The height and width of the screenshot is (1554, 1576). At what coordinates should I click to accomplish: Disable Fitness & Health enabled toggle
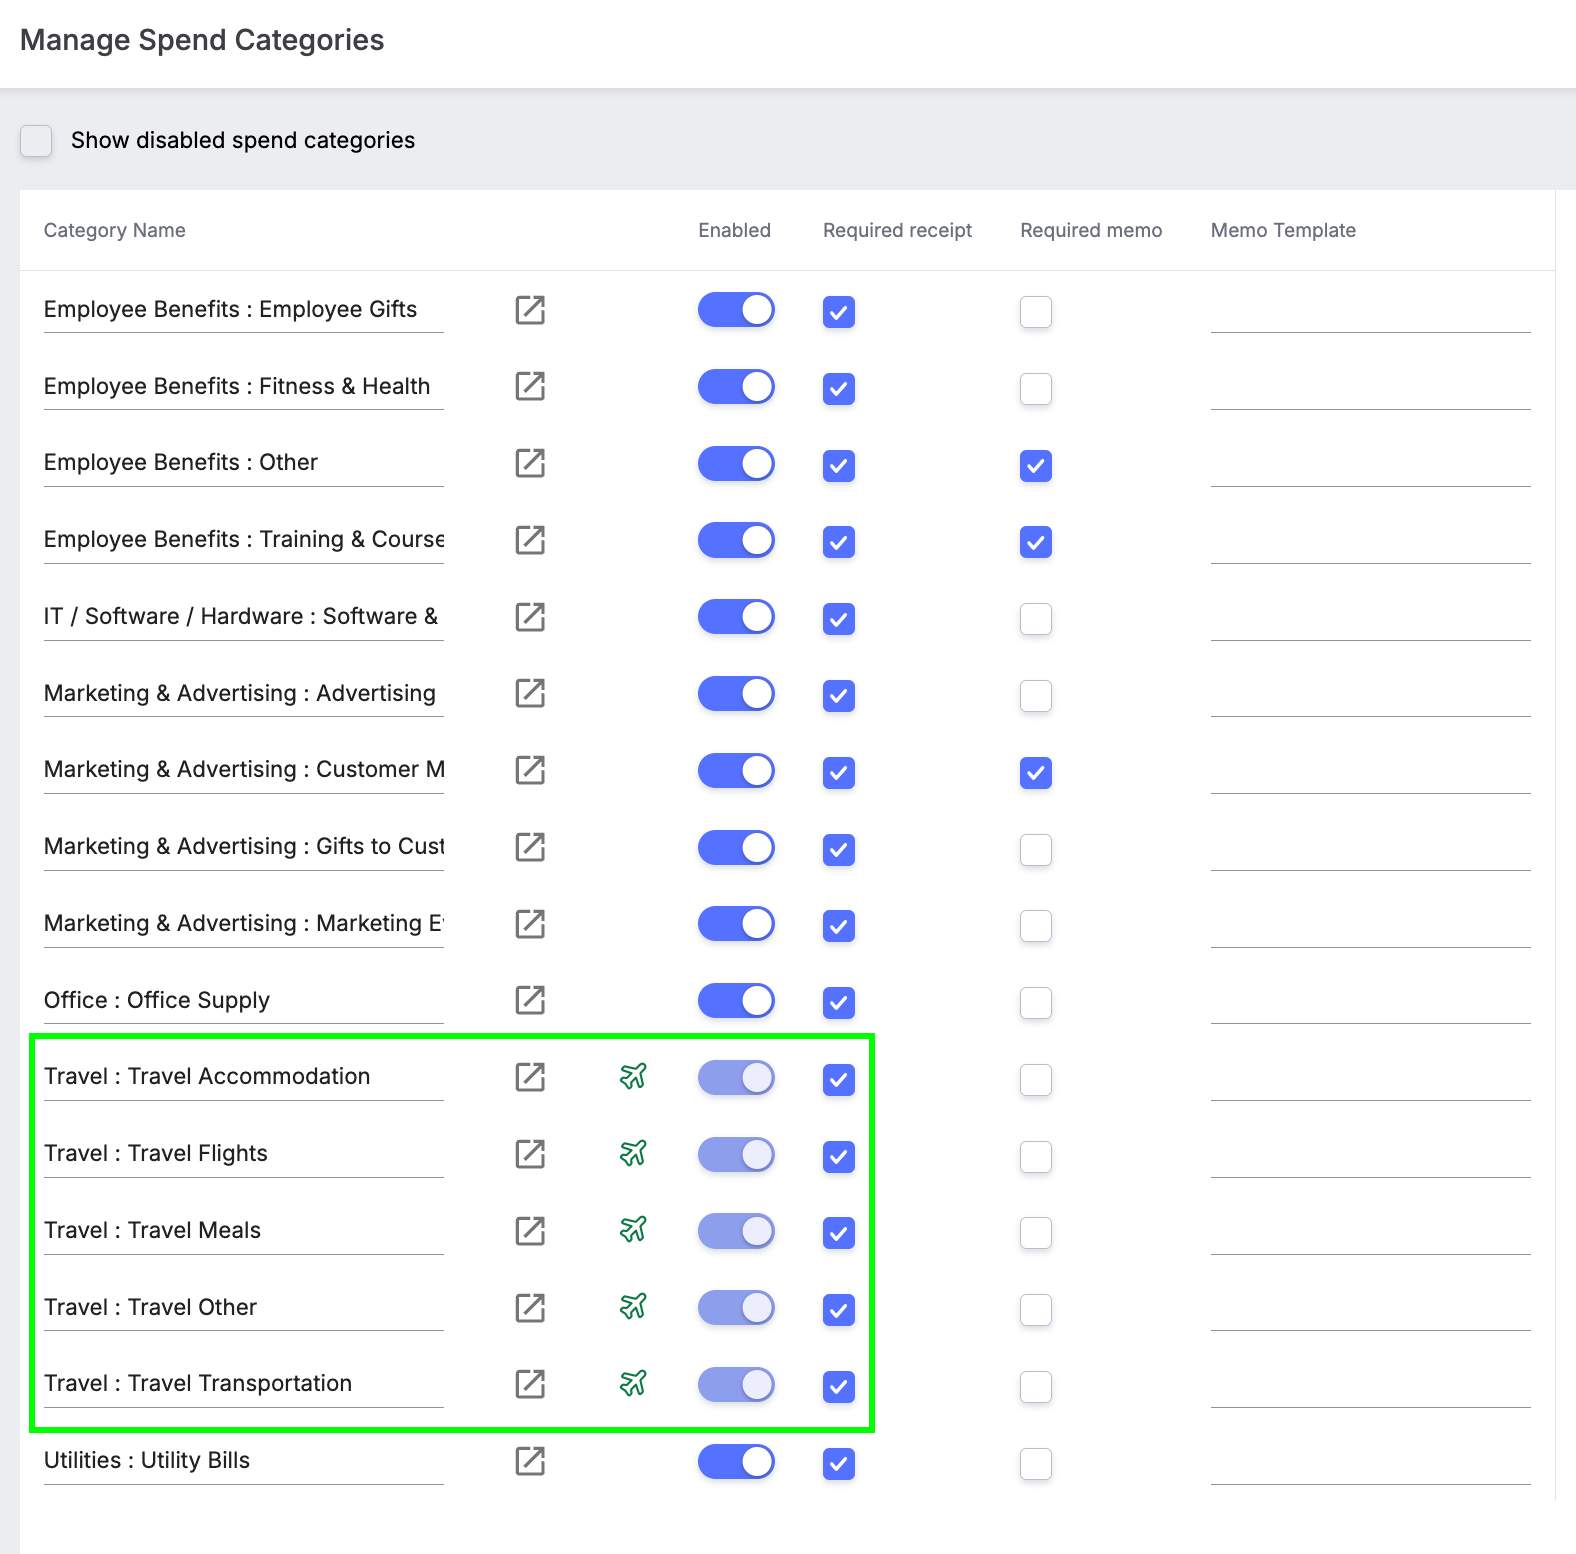point(736,386)
